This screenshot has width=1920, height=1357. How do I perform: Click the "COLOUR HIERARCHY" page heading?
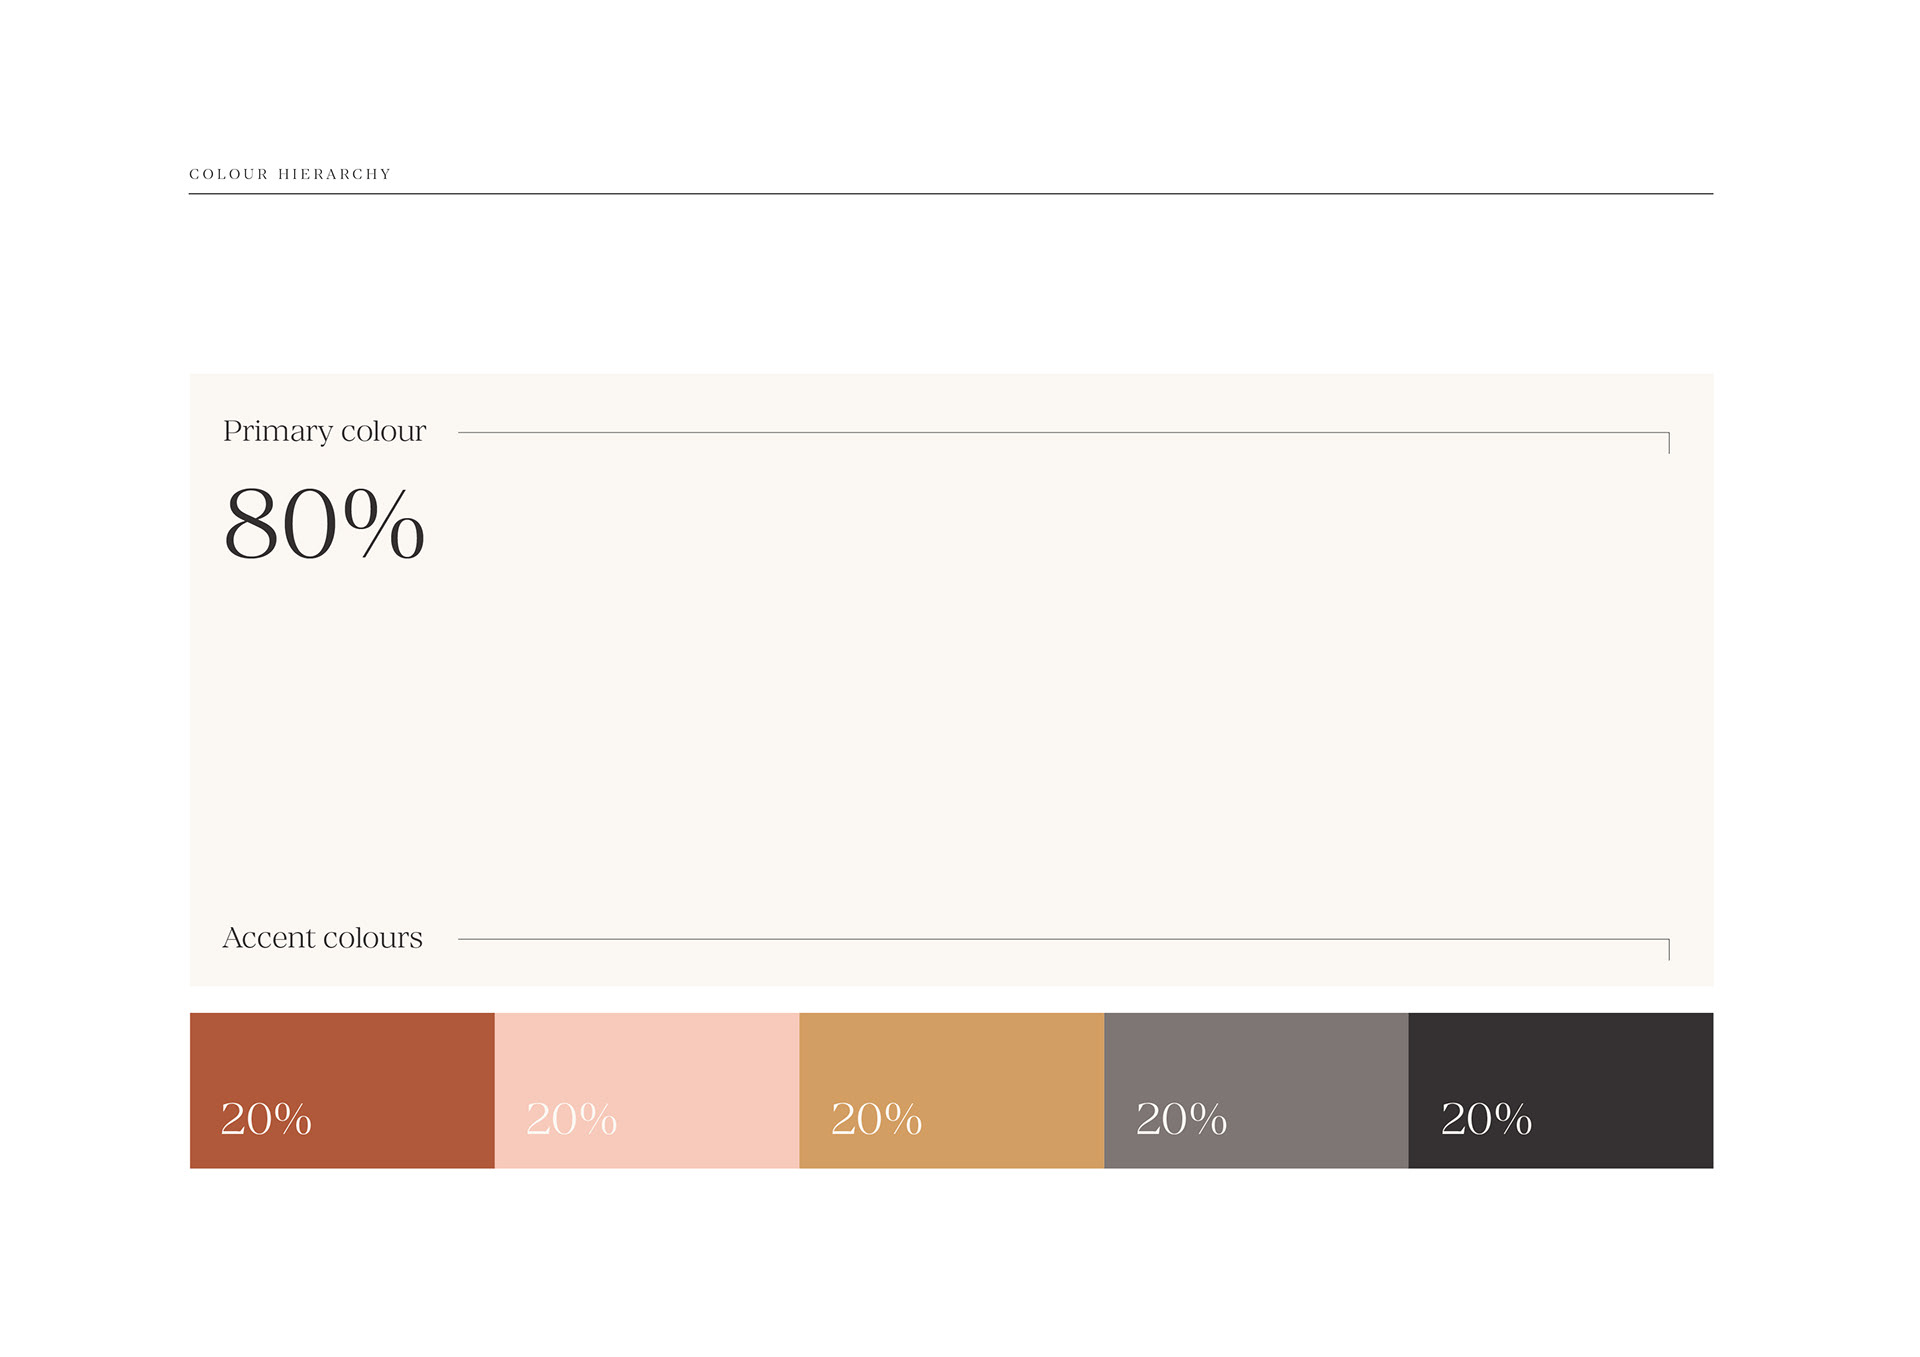tap(290, 174)
